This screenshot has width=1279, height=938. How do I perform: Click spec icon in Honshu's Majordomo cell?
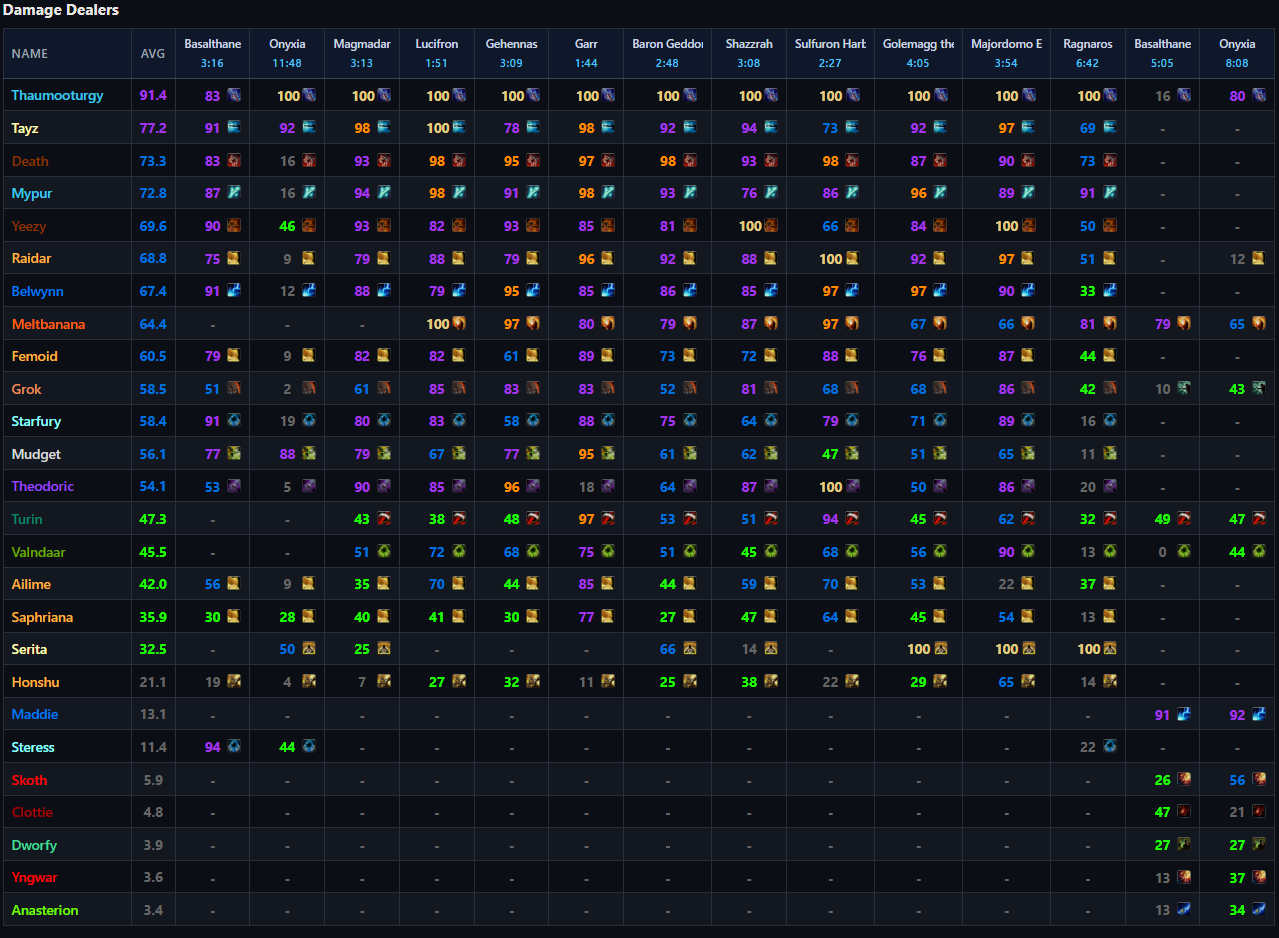1027,682
